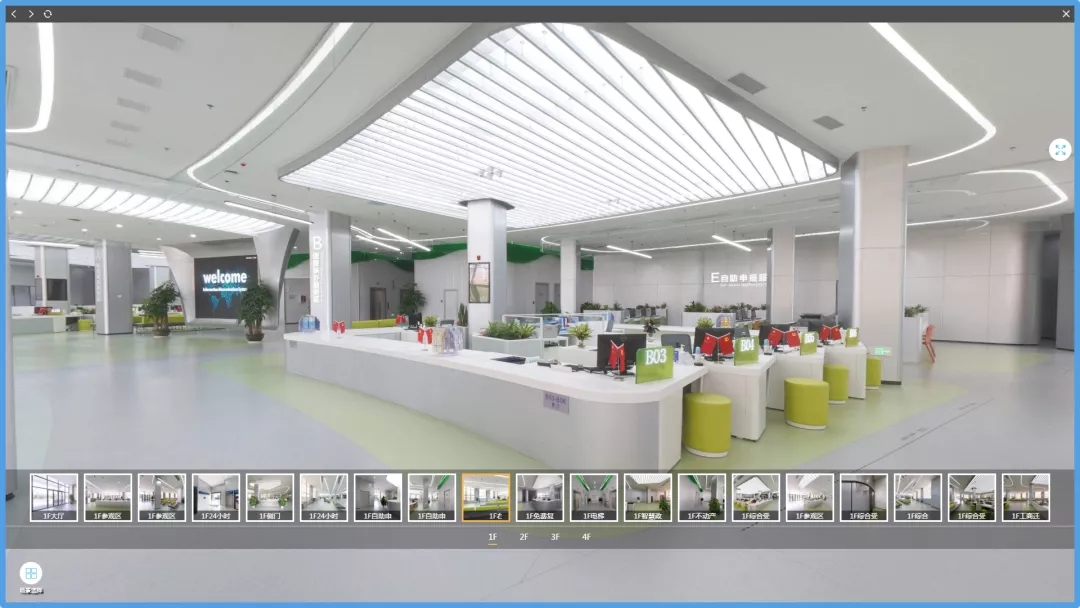
Task: Click the welcome screen in the panorama
Action: (225, 286)
